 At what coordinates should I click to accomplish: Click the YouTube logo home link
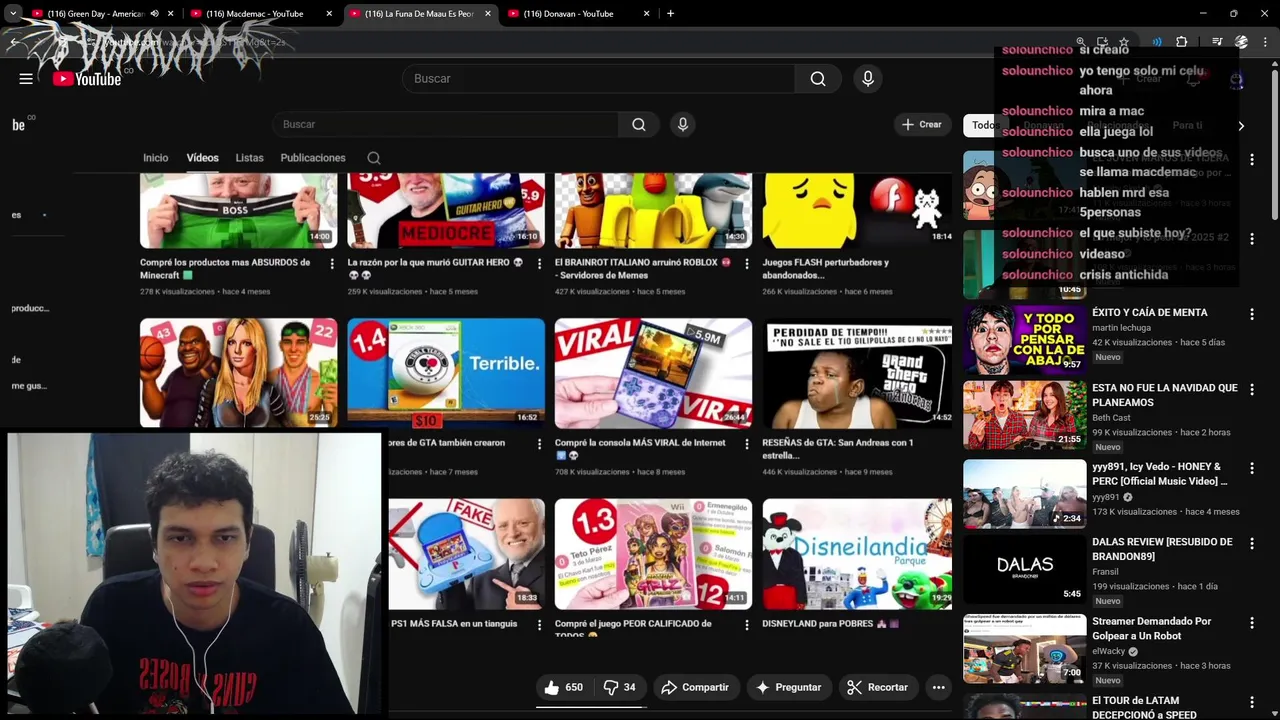(87, 79)
